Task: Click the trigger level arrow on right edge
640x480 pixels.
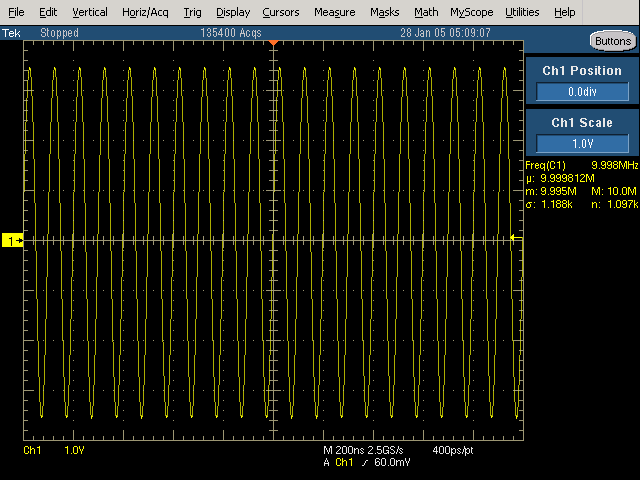Action: point(514,237)
